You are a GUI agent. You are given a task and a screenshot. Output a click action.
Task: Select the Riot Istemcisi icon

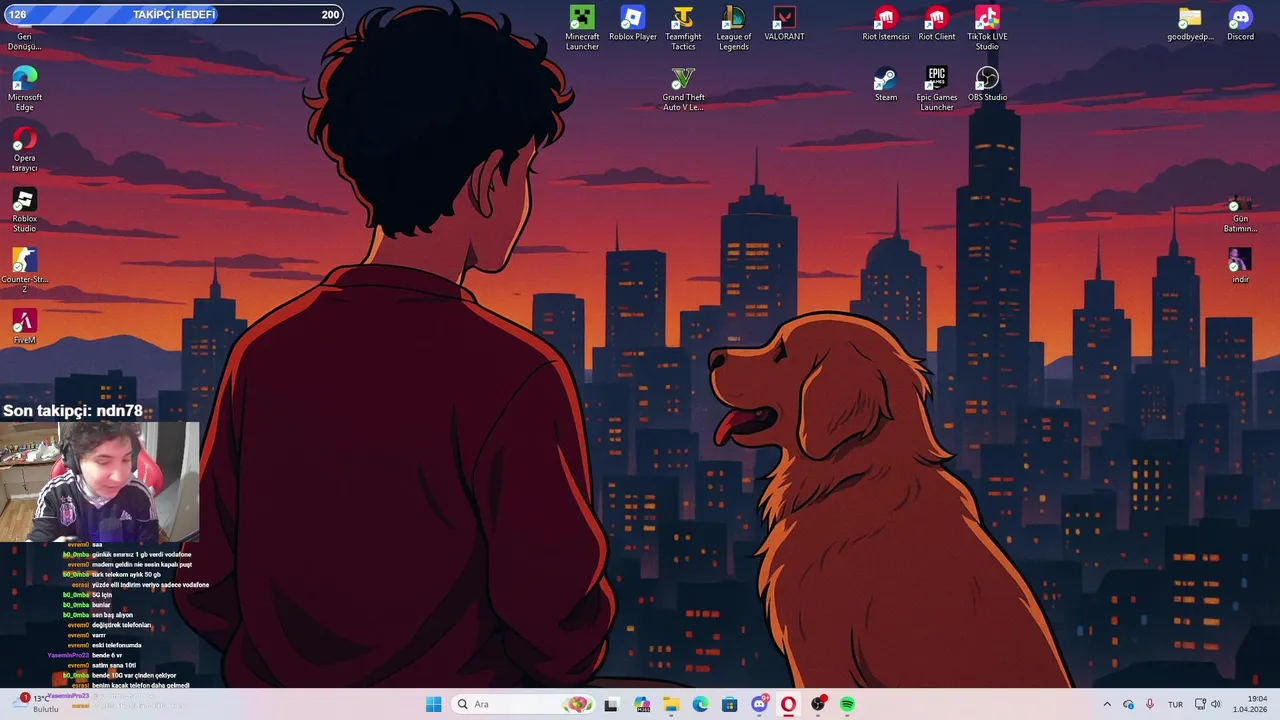point(886,24)
